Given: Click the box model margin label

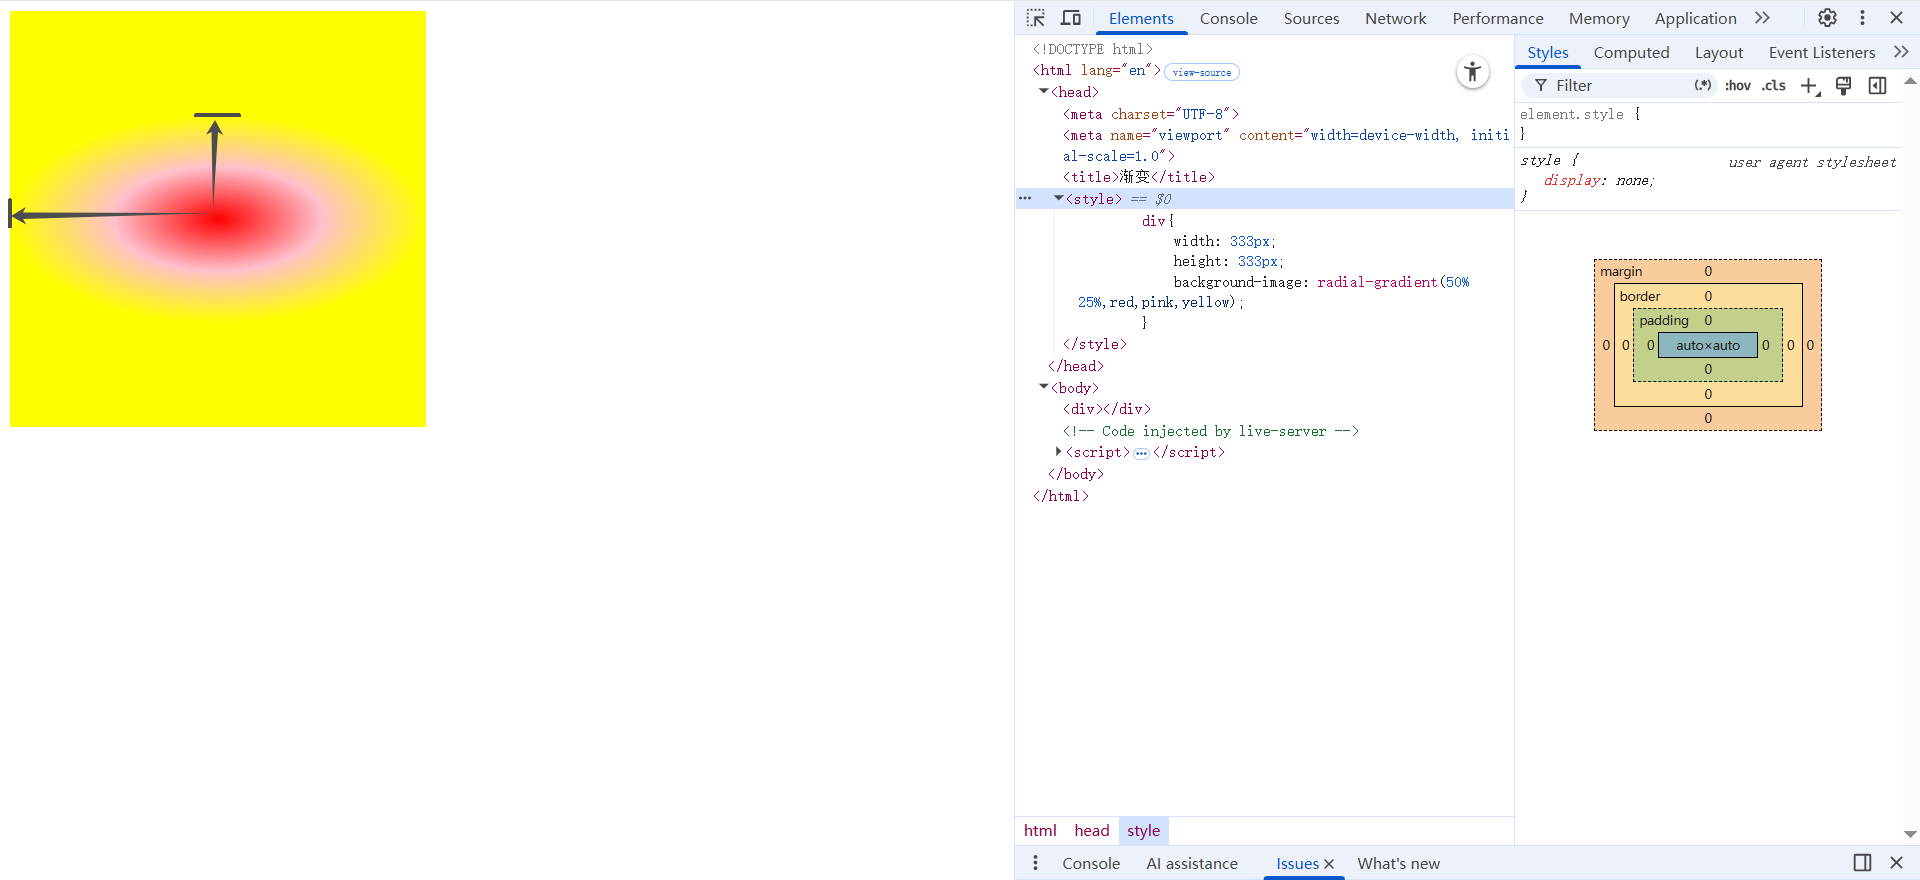Looking at the screenshot, I should click(x=1620, y=272).
